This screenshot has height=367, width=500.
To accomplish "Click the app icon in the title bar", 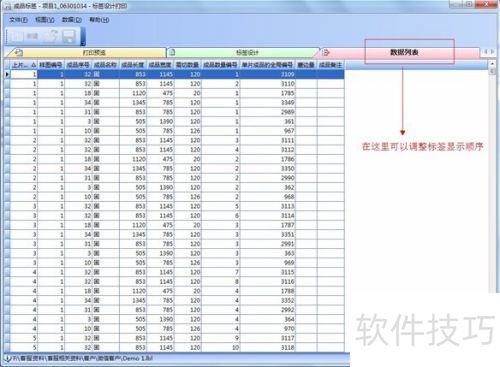I will tap(8, 6).
